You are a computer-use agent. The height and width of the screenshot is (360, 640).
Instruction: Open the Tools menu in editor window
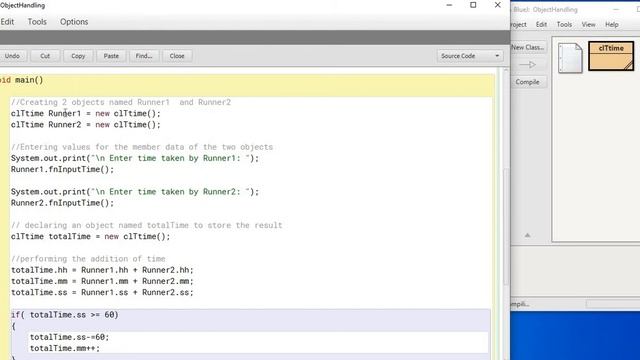click(x=37, y=22)
